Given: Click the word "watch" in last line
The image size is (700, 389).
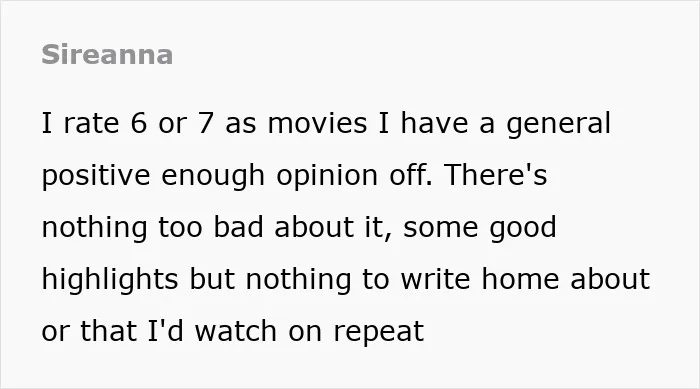Looking at the screenshot, I should (x=236, y=331).
